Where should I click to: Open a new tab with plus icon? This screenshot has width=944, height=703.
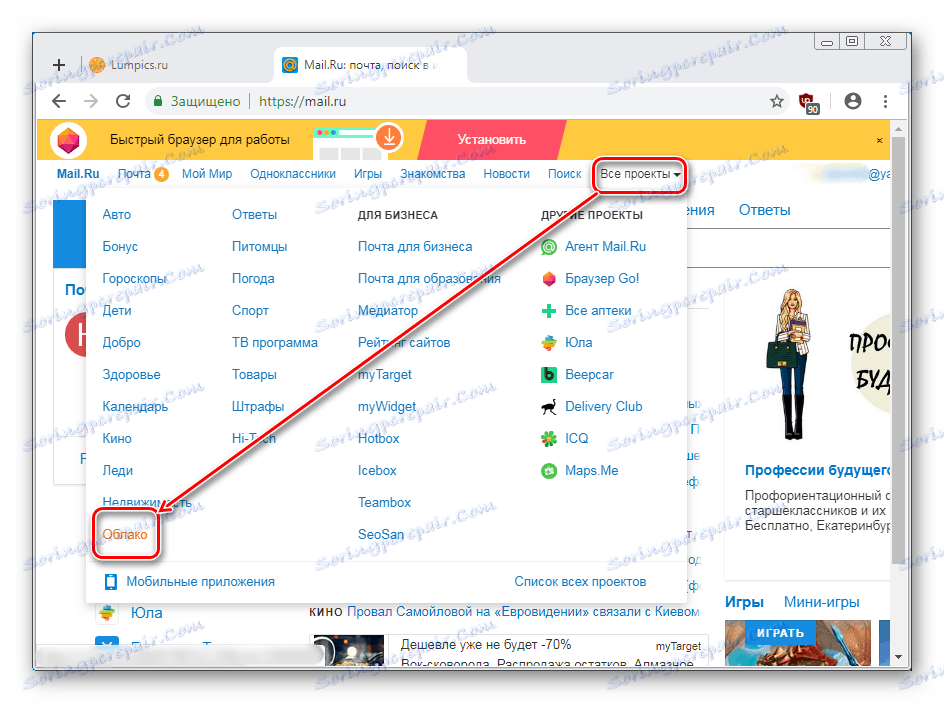59,65
